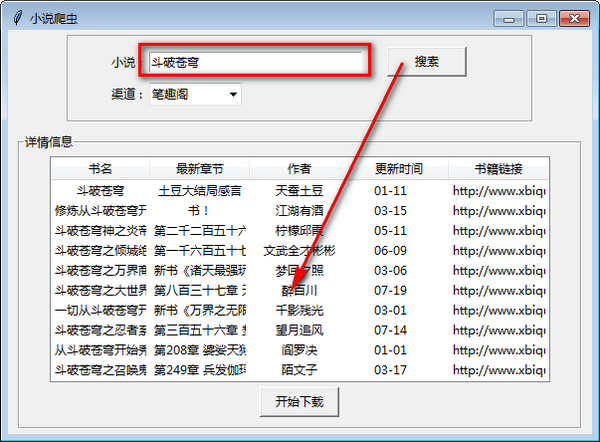
Task: Focus the 小说 search text field
Action: pyautogui.click(x=255, y=62)
